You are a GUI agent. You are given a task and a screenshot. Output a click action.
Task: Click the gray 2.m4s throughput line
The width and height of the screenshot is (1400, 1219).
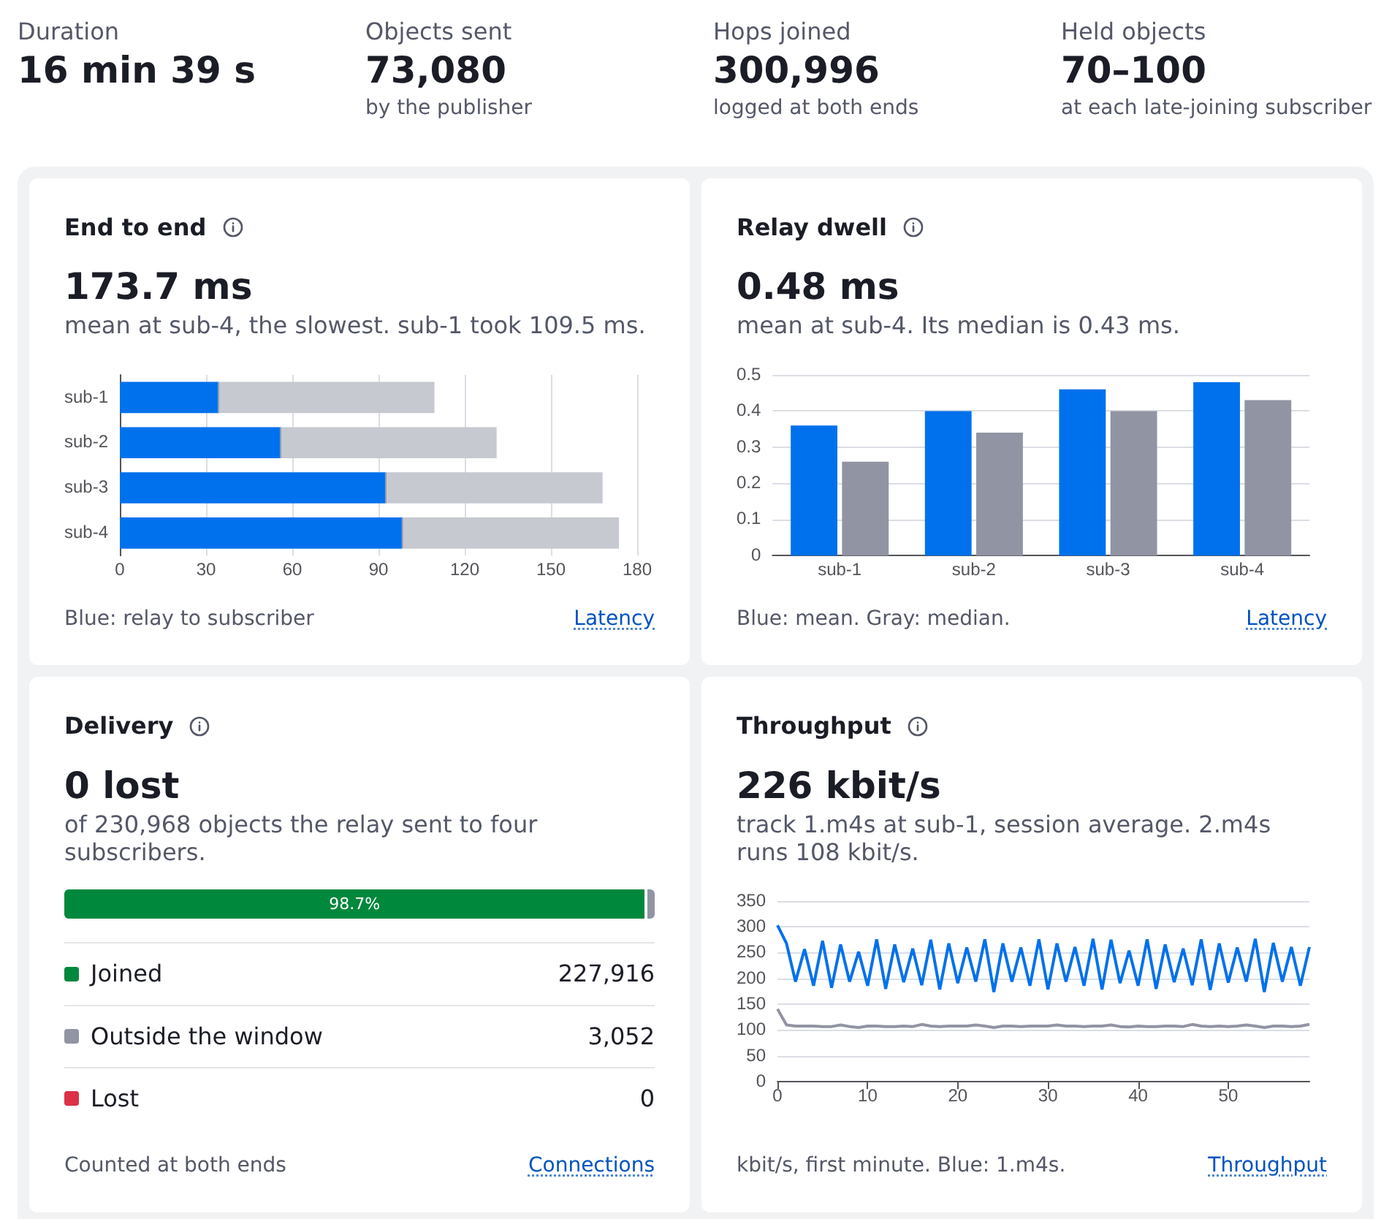pyautogui.click(x=1043, y=1026)
